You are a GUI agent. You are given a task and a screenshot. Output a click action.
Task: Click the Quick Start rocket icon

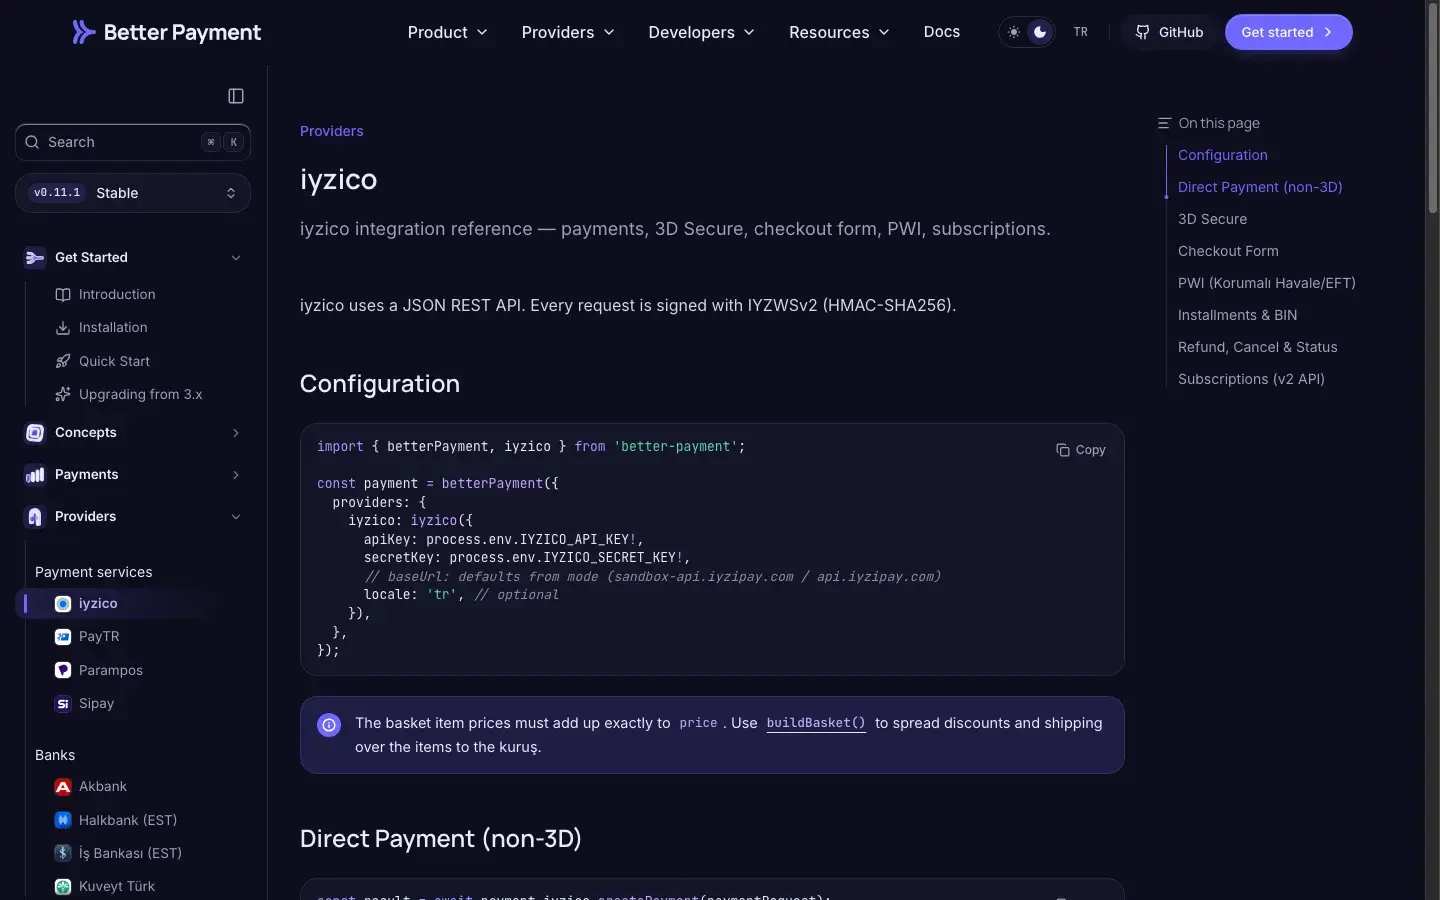tap(63, 362)
